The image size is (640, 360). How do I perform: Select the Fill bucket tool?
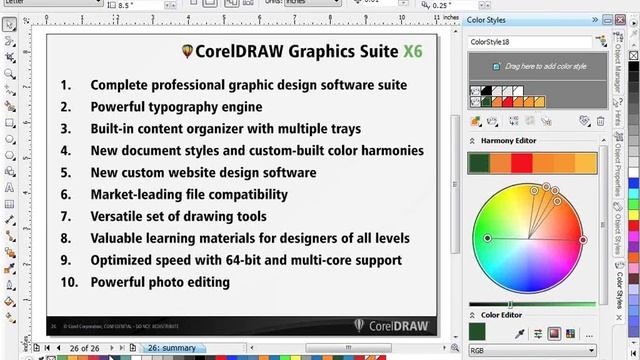(9, 302)
